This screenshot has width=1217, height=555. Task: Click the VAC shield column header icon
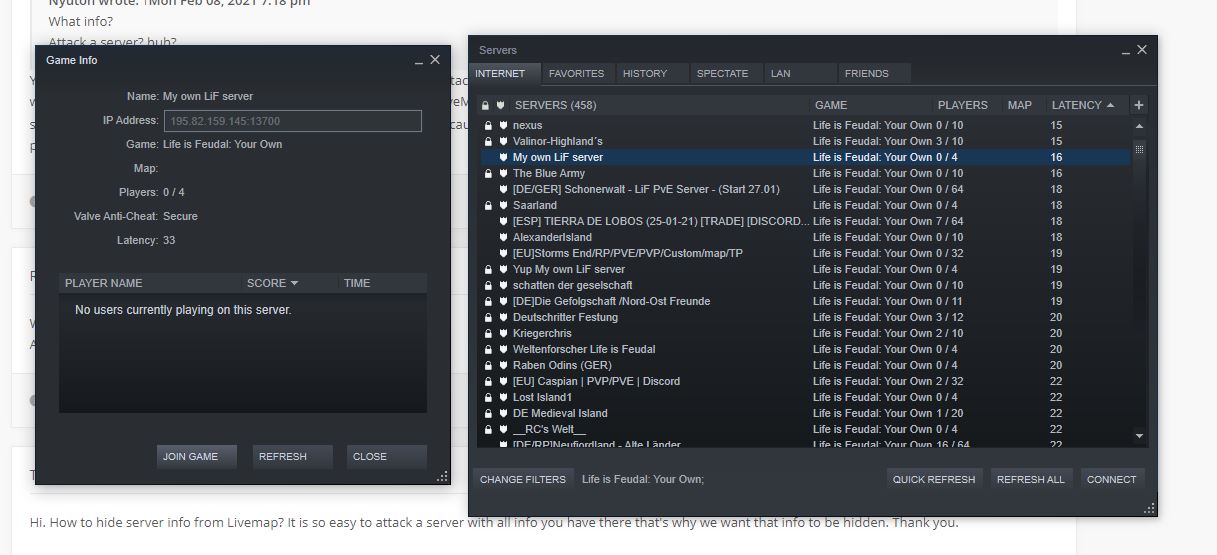(500, 105)
